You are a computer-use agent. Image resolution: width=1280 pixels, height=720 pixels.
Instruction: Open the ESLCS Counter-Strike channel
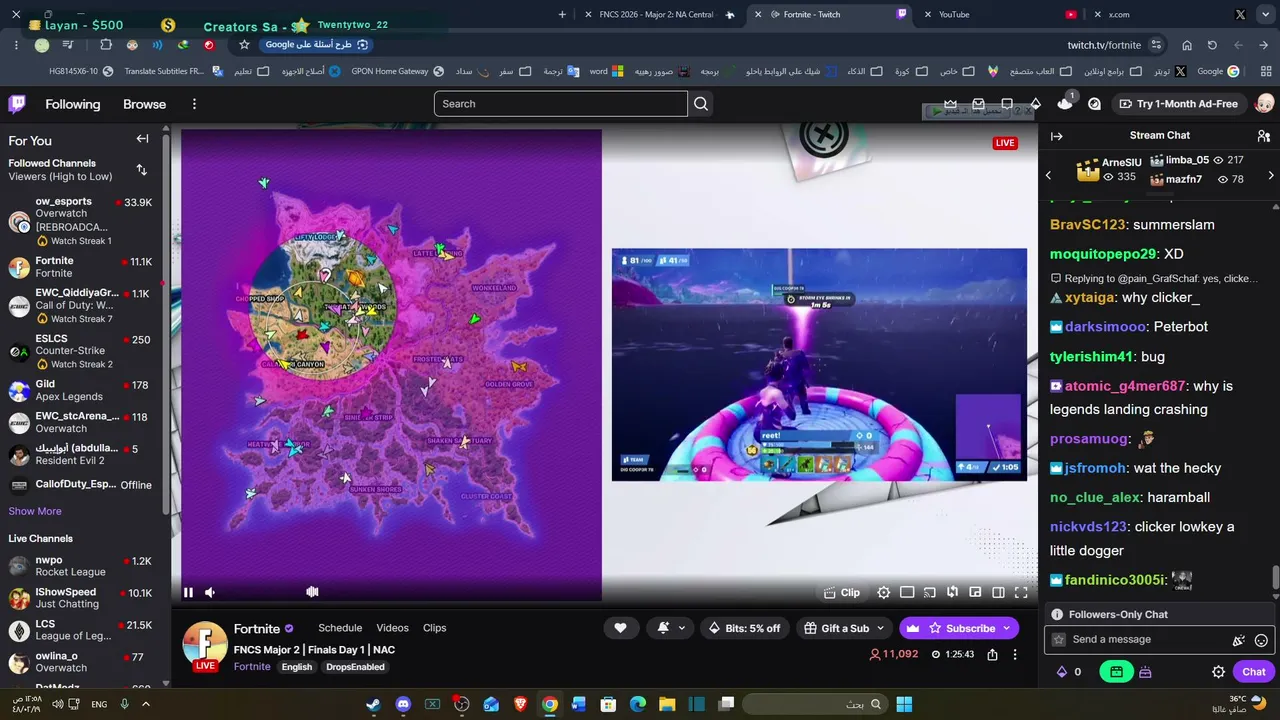point(80,351)
